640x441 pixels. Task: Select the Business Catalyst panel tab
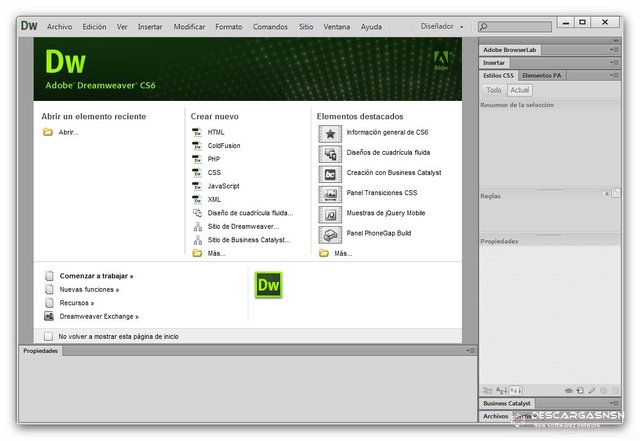coord(507,403)
